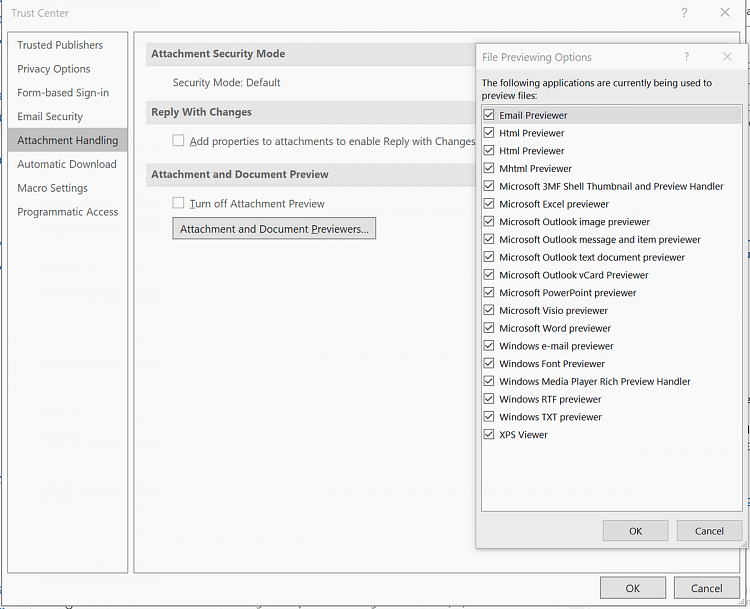This screenshot has width=750, height=609.
Task: Go to Programmatic Access section
Action: coord(67,212)
